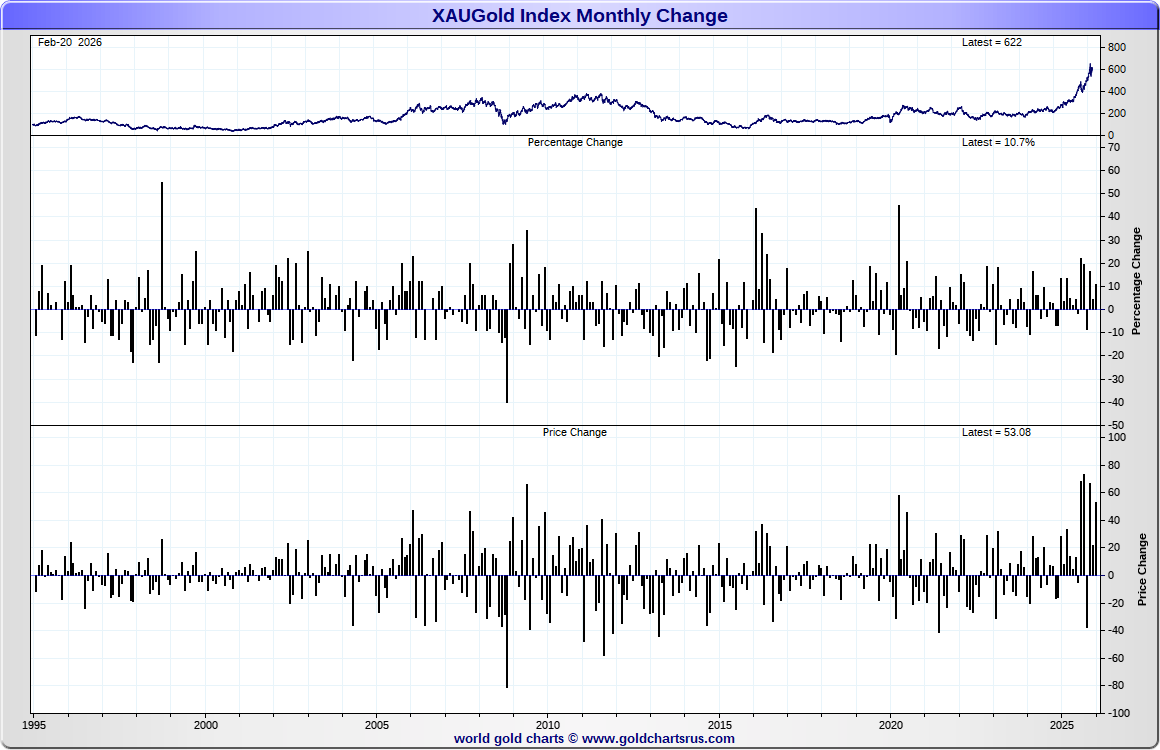
Task: Click the 800 tick on index axis
Action: tap(1116, 47)
